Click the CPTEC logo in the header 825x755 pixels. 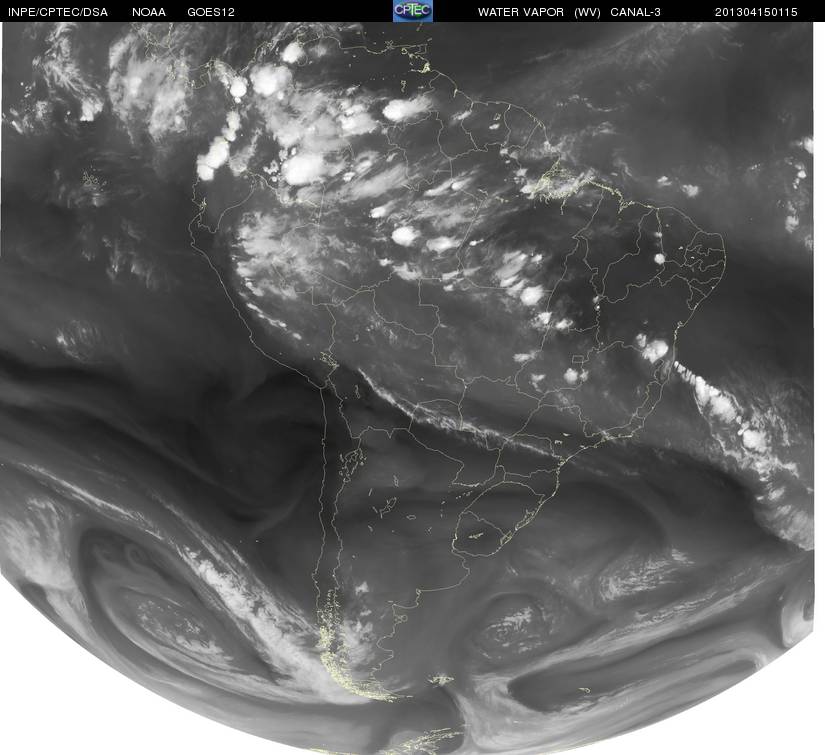(413, 11)
